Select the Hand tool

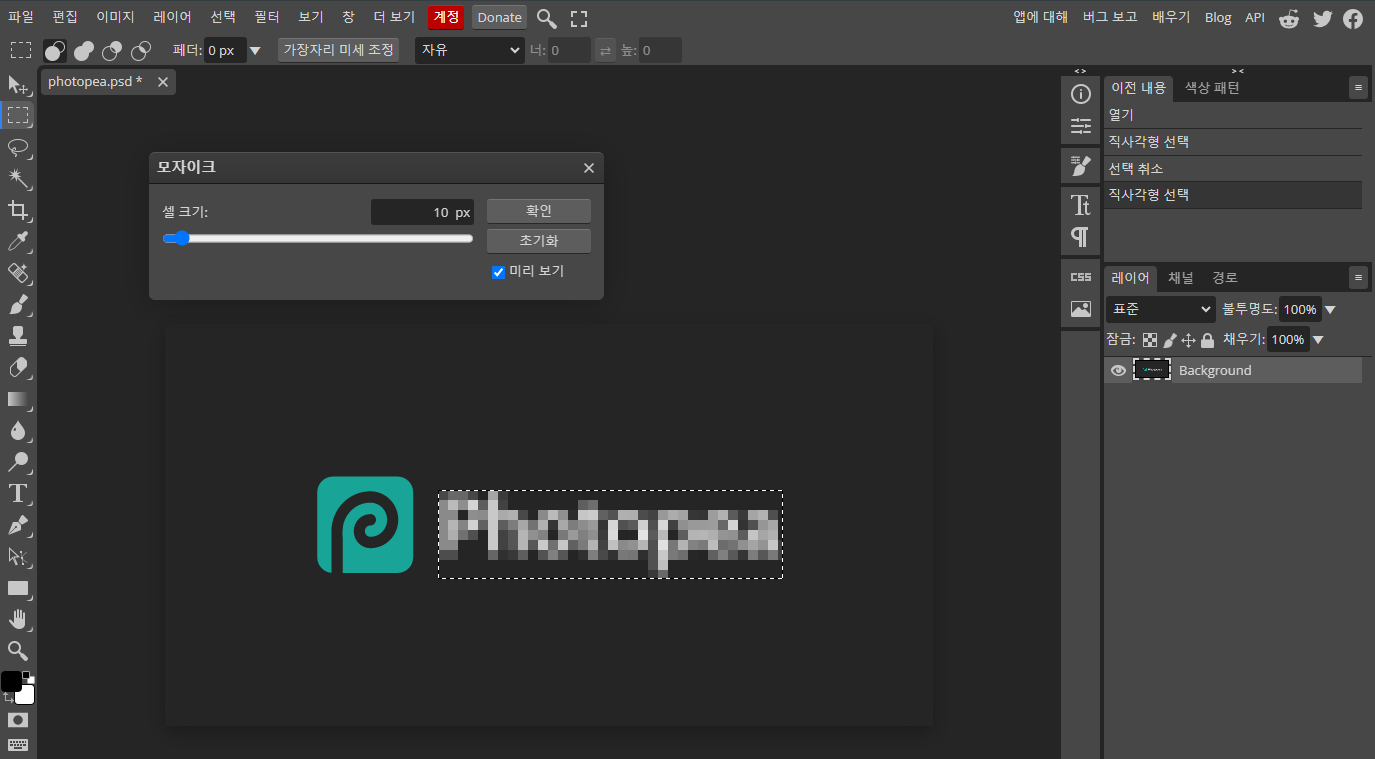click(18, 619)
